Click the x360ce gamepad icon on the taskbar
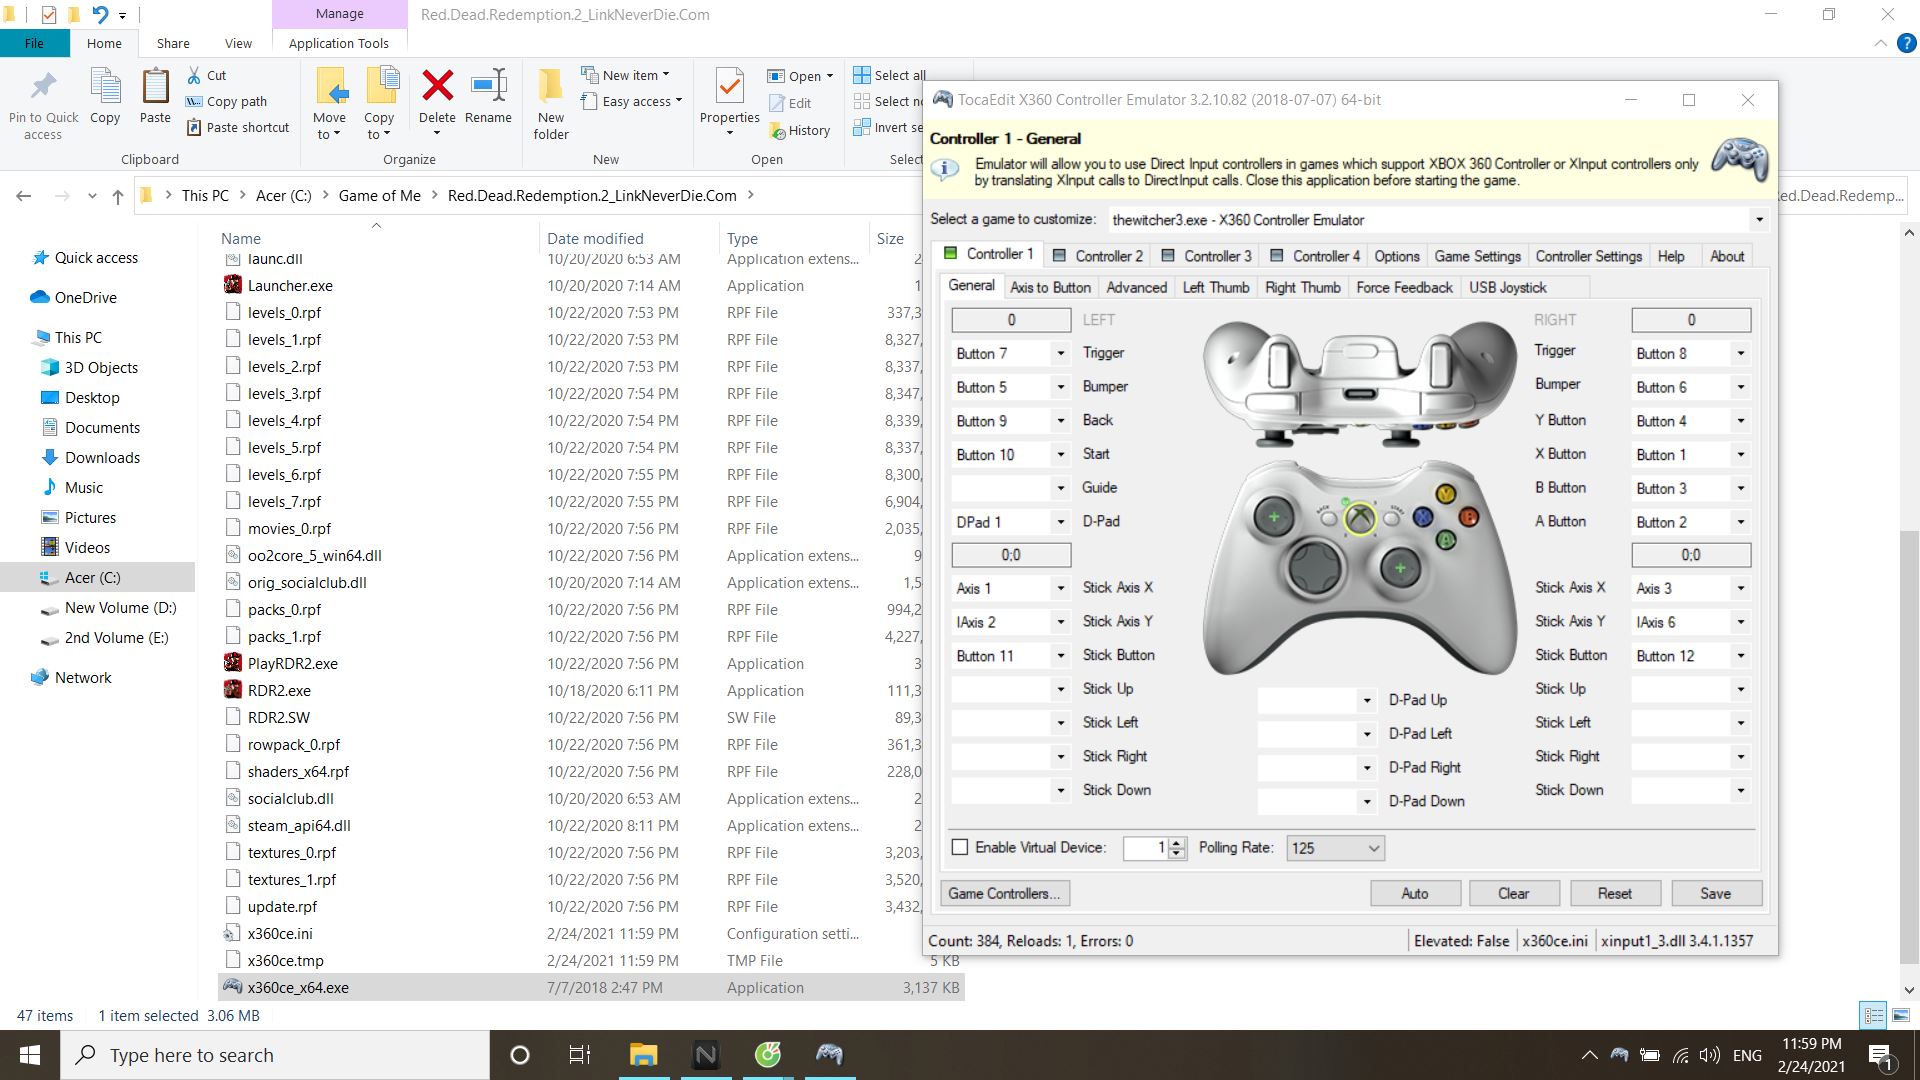The height and width of the screenshot is (1080, 1920). coord(830,1054)
